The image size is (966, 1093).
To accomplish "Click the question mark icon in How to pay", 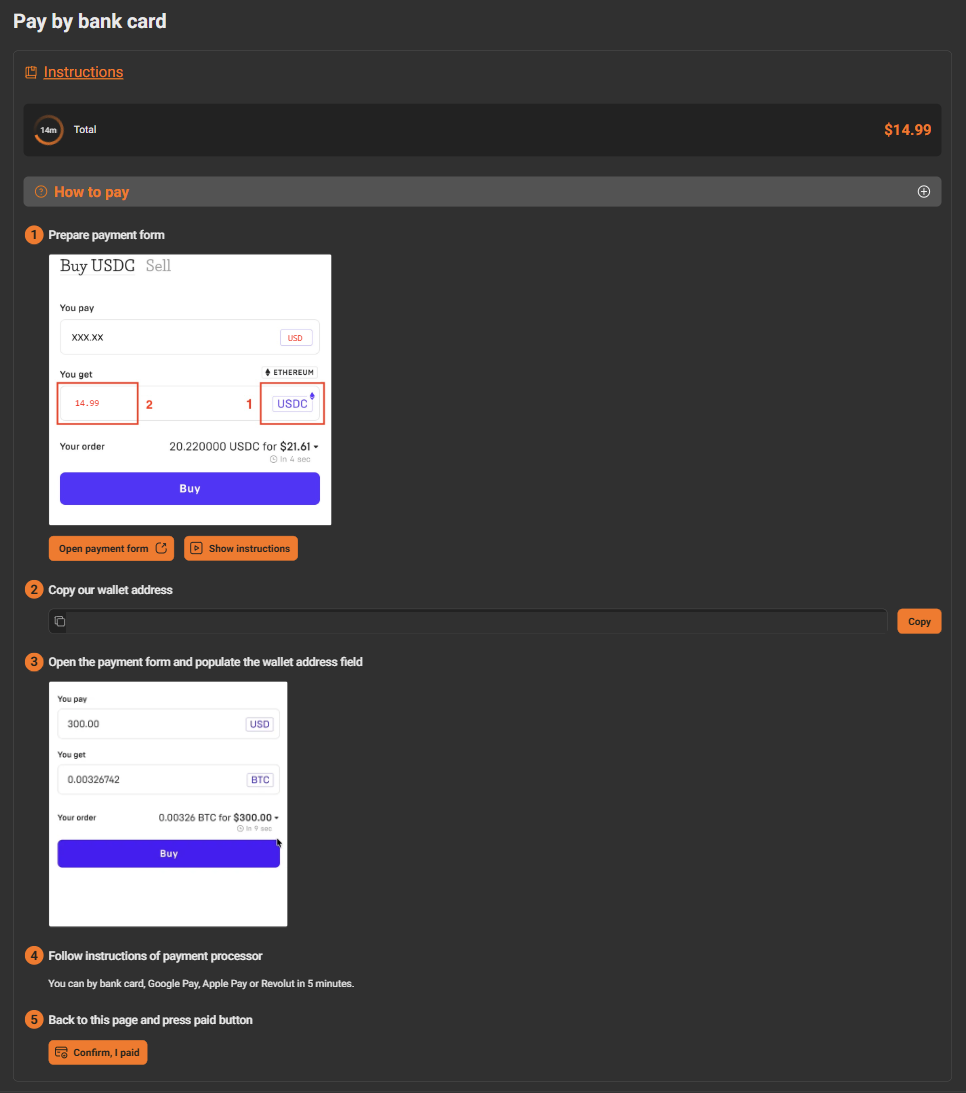I will 41,192.
